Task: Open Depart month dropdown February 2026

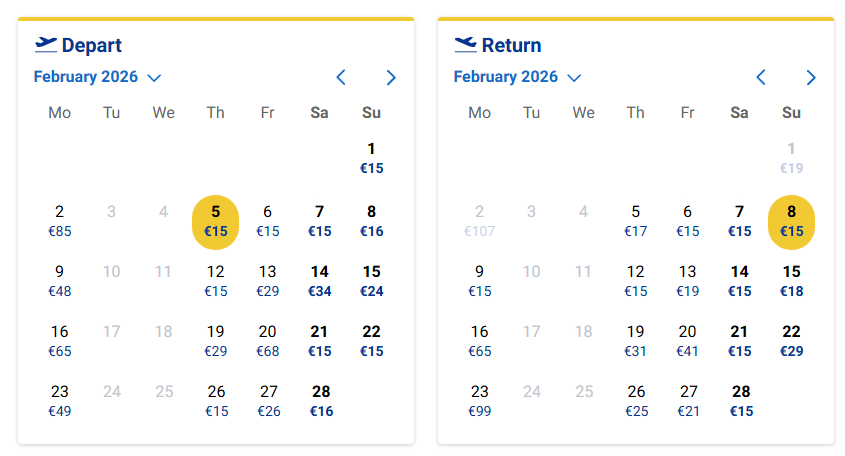Action: click(97, 77)
